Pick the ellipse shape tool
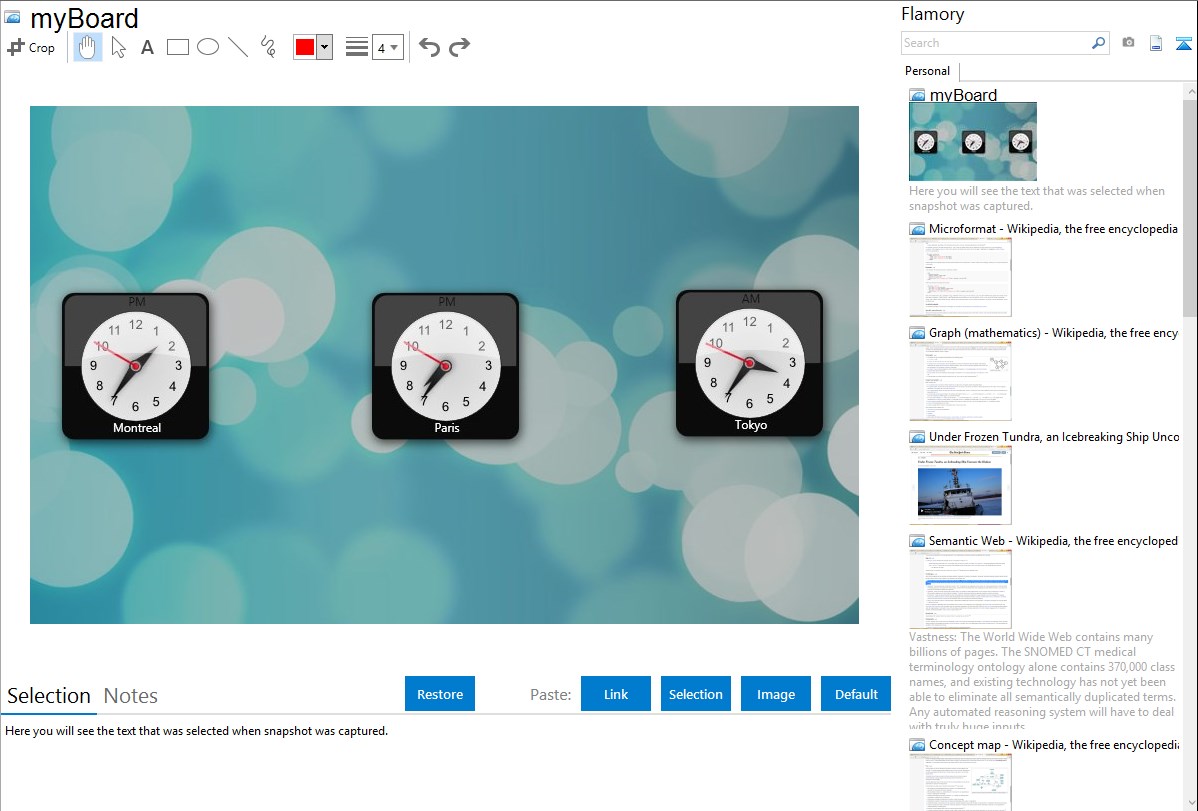 pyautogui.click(x=208, y=47)
